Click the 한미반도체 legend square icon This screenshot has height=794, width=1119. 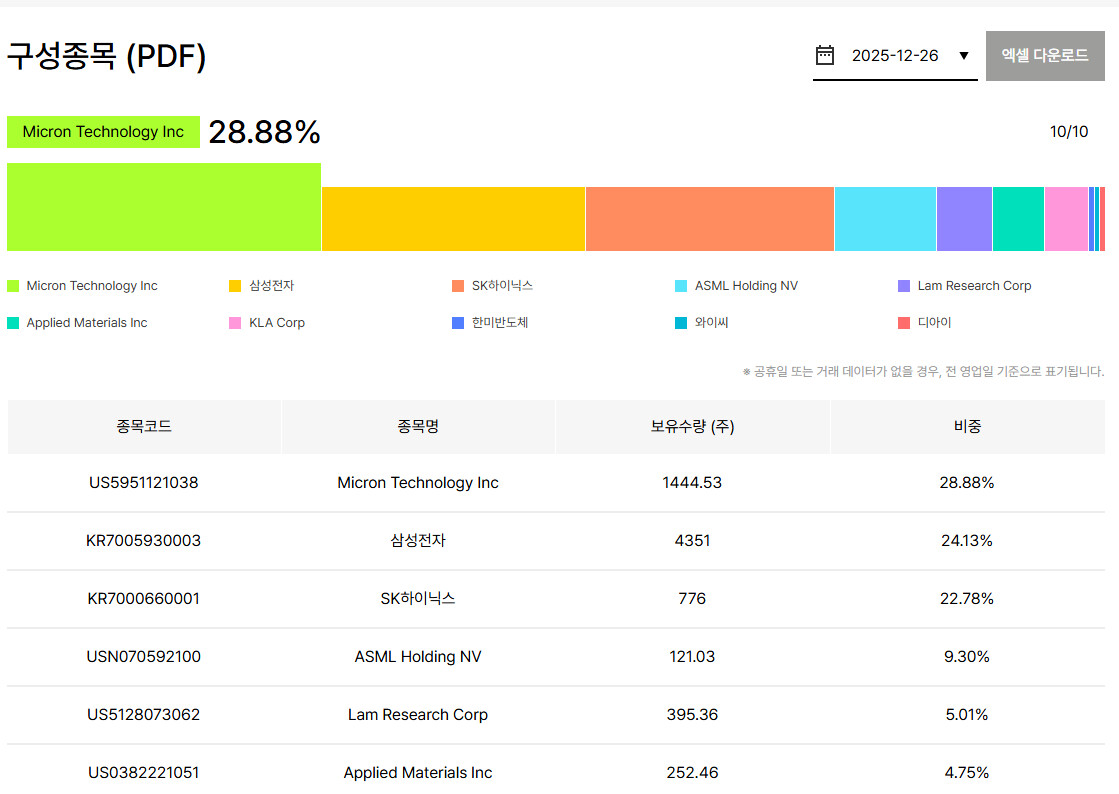pos(458,323)
